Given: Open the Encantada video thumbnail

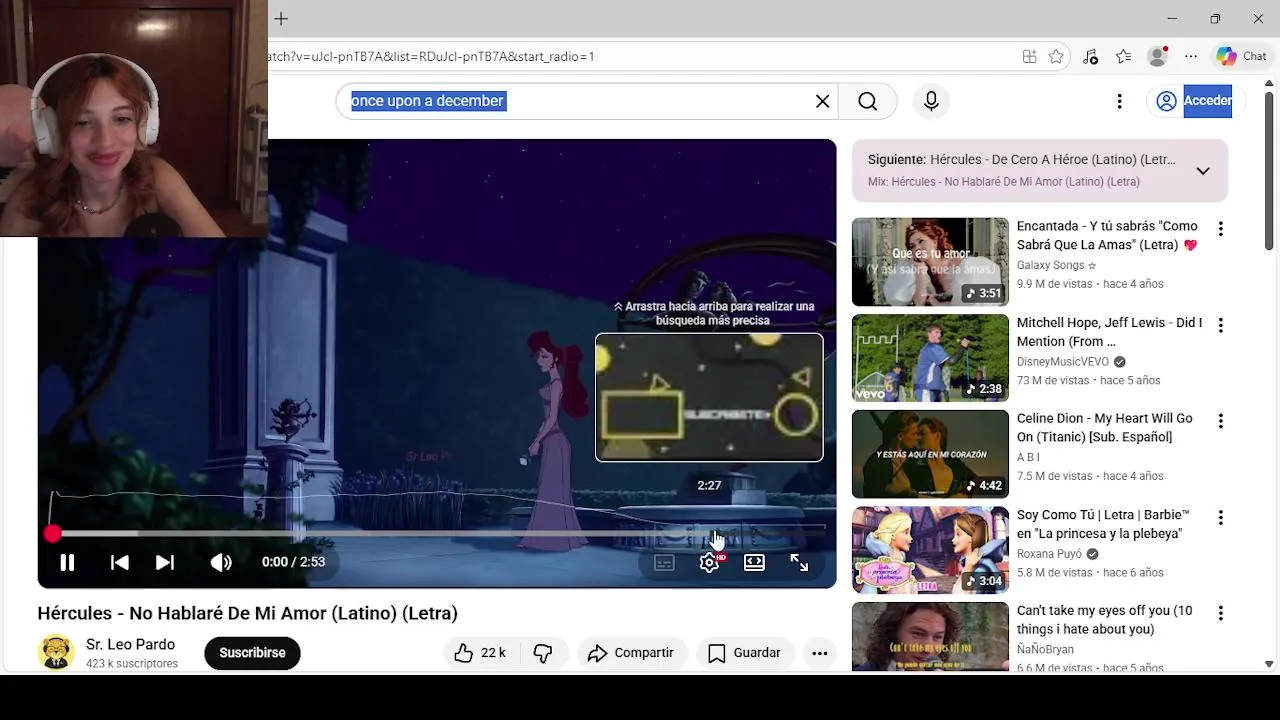Looking at the screenshot, I should point(930,262).
